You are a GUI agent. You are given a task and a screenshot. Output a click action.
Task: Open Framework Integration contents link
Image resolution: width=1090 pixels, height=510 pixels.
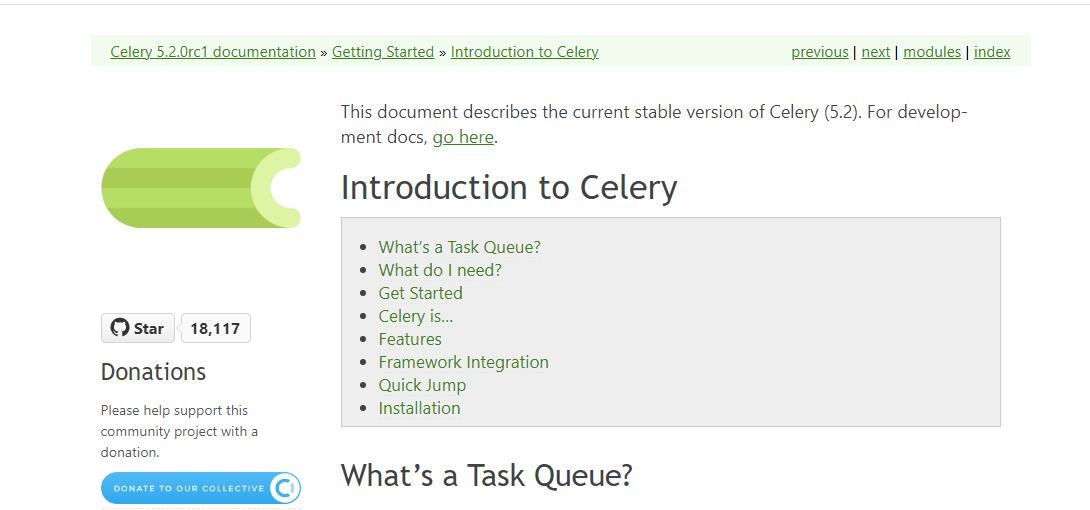pos(463,362)
